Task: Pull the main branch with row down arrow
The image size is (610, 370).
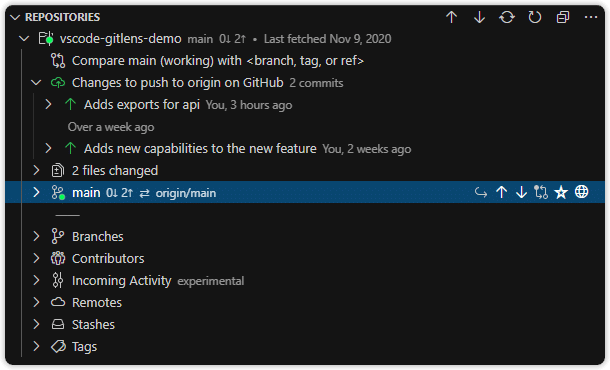Action: coord(521,192)
